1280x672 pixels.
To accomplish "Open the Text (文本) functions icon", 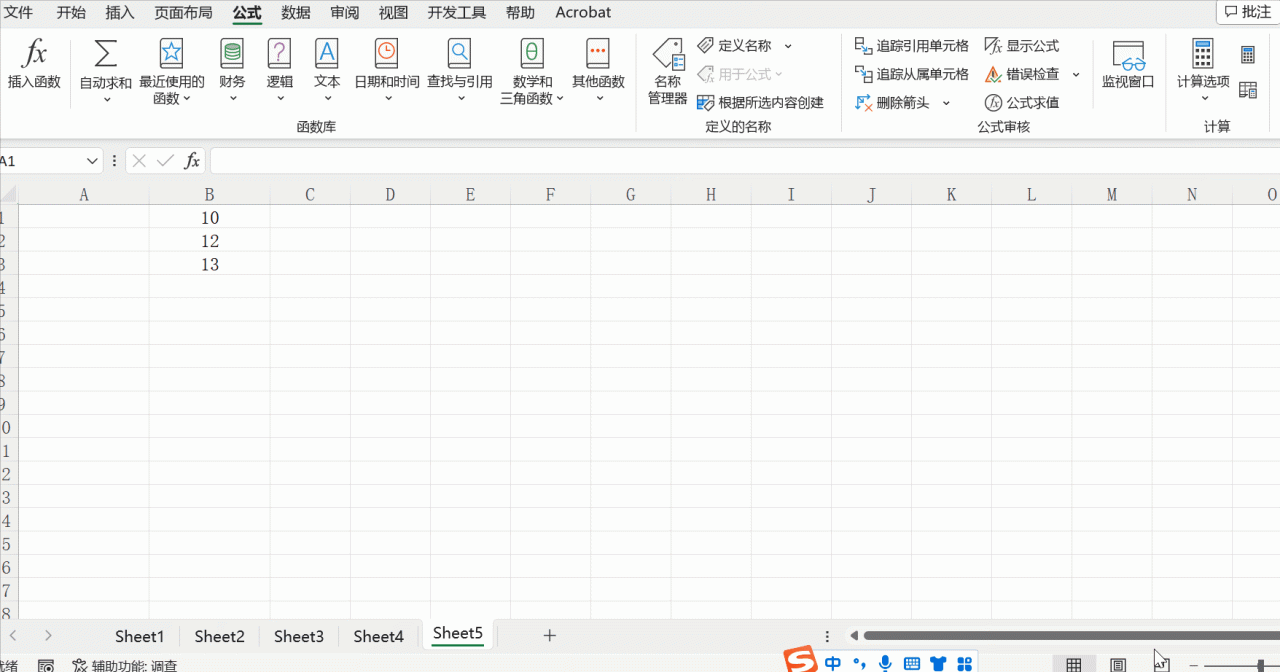I will tap(327, 53).
